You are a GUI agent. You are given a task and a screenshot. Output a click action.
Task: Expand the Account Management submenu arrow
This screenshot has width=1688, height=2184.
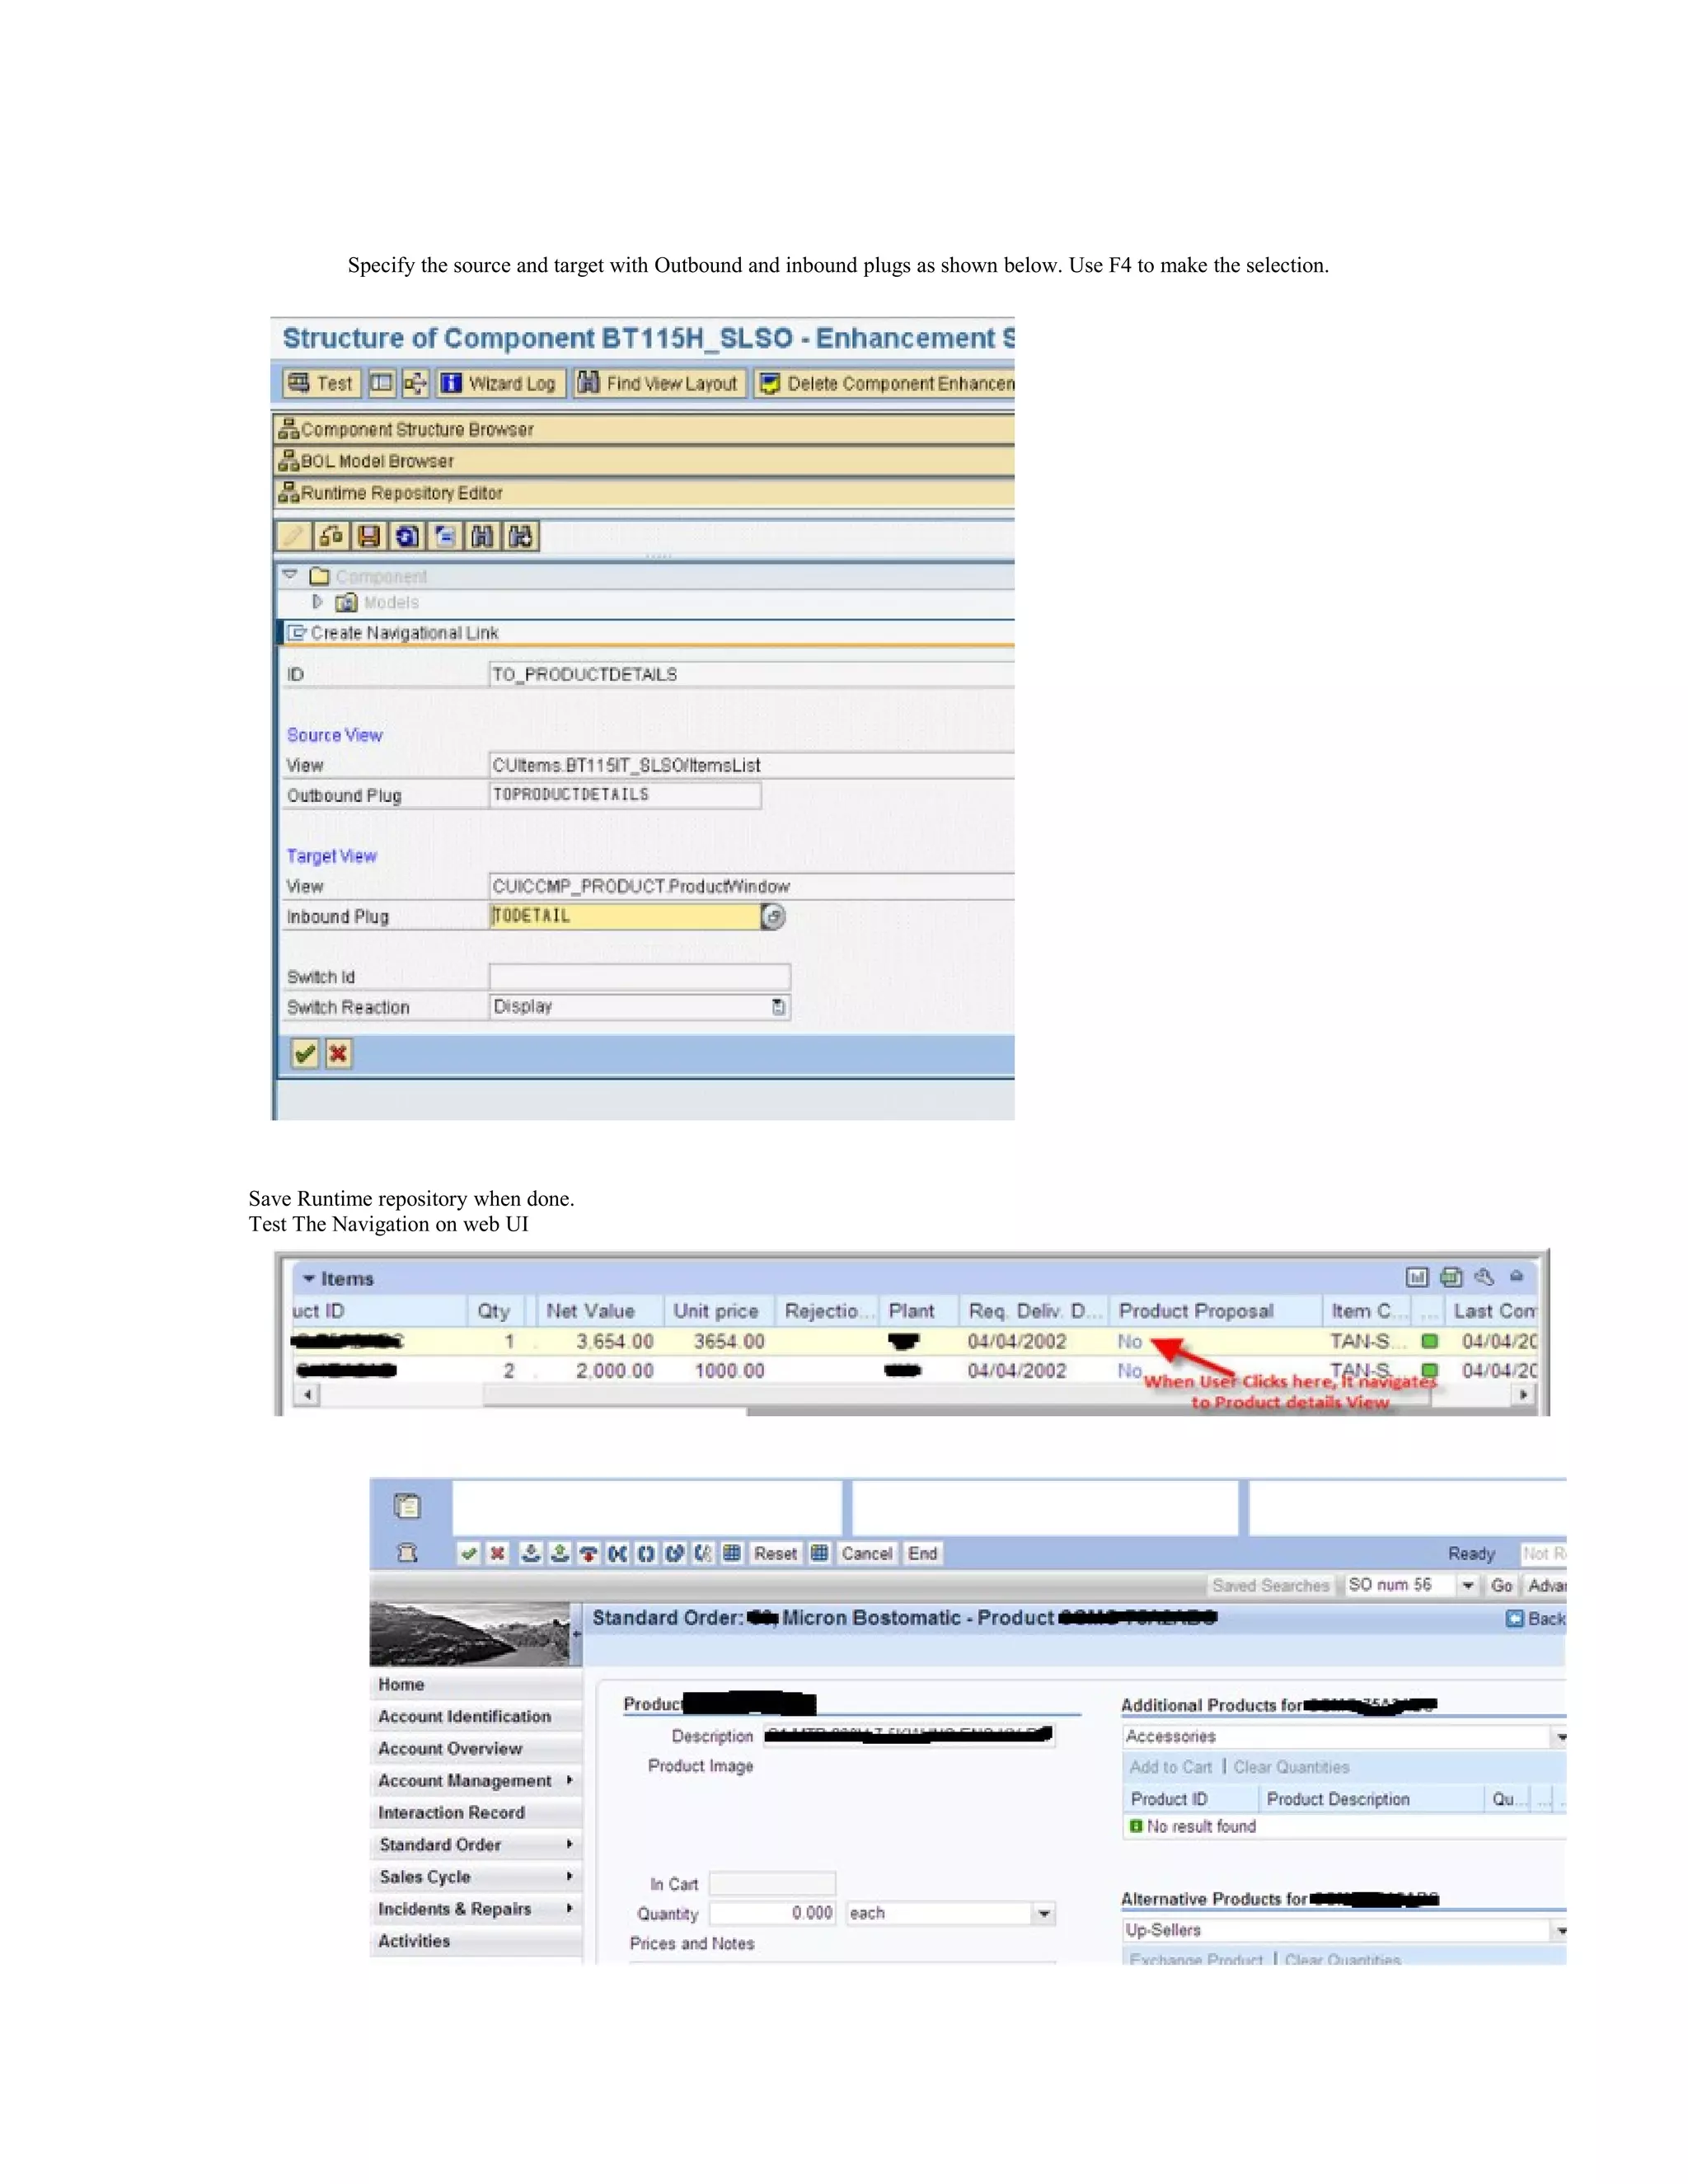[569, 1780]
